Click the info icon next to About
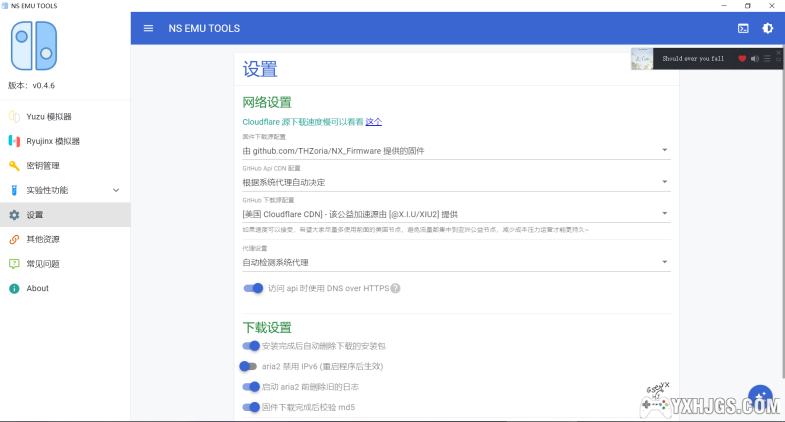 point(14,288)
